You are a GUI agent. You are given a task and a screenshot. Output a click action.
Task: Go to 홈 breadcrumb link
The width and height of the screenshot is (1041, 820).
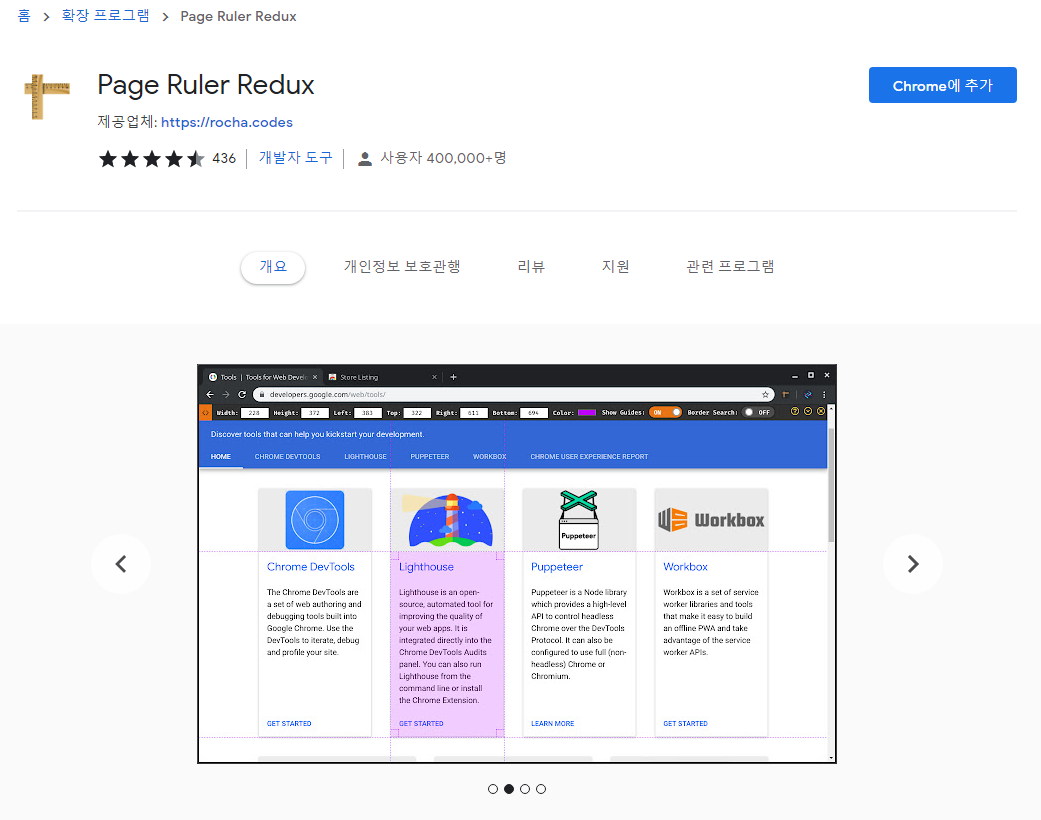coord(24,16)
